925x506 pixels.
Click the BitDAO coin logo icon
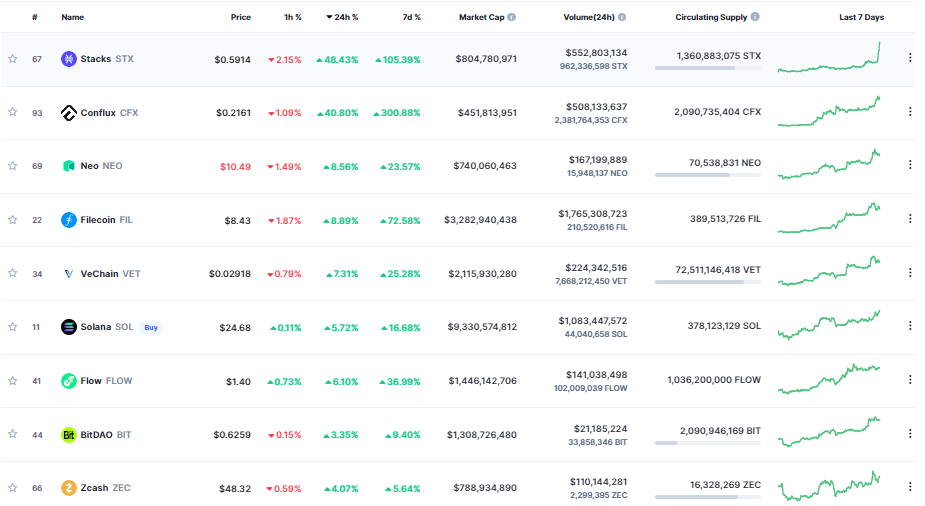click(x=69, y=435)
